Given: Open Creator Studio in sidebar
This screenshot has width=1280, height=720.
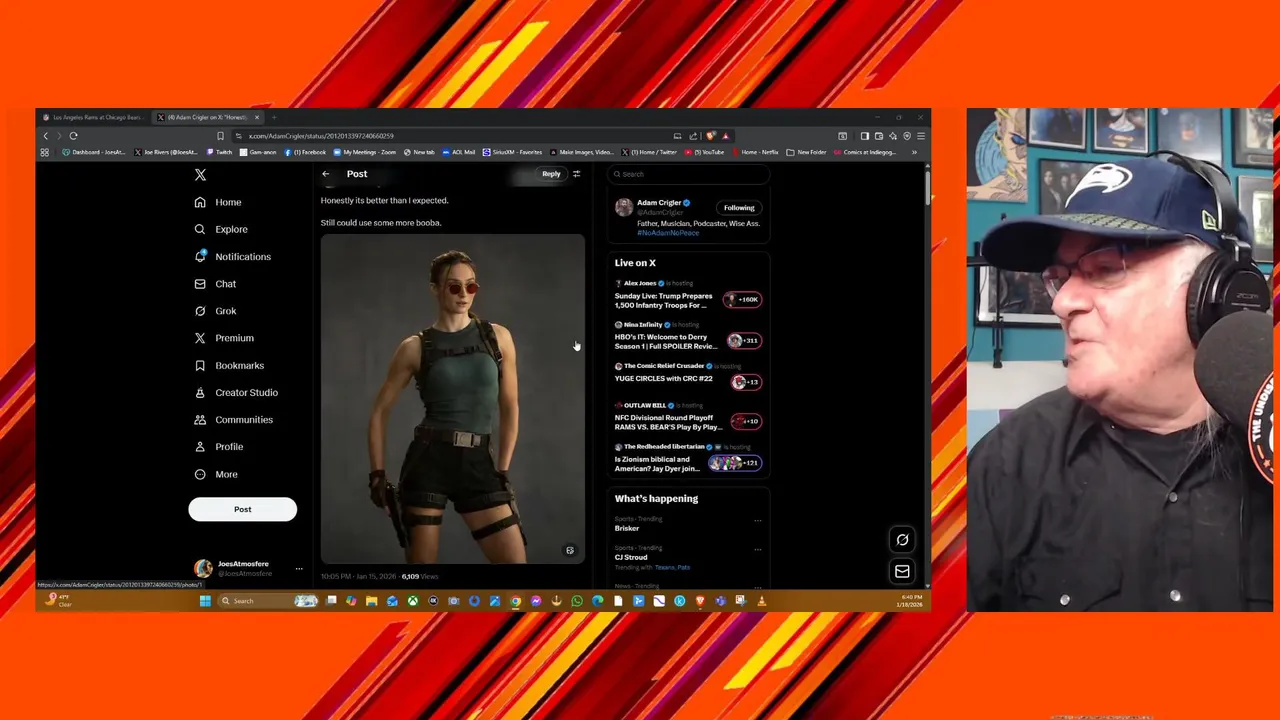Looking at the screenshot, I should [x=236, y=392].
